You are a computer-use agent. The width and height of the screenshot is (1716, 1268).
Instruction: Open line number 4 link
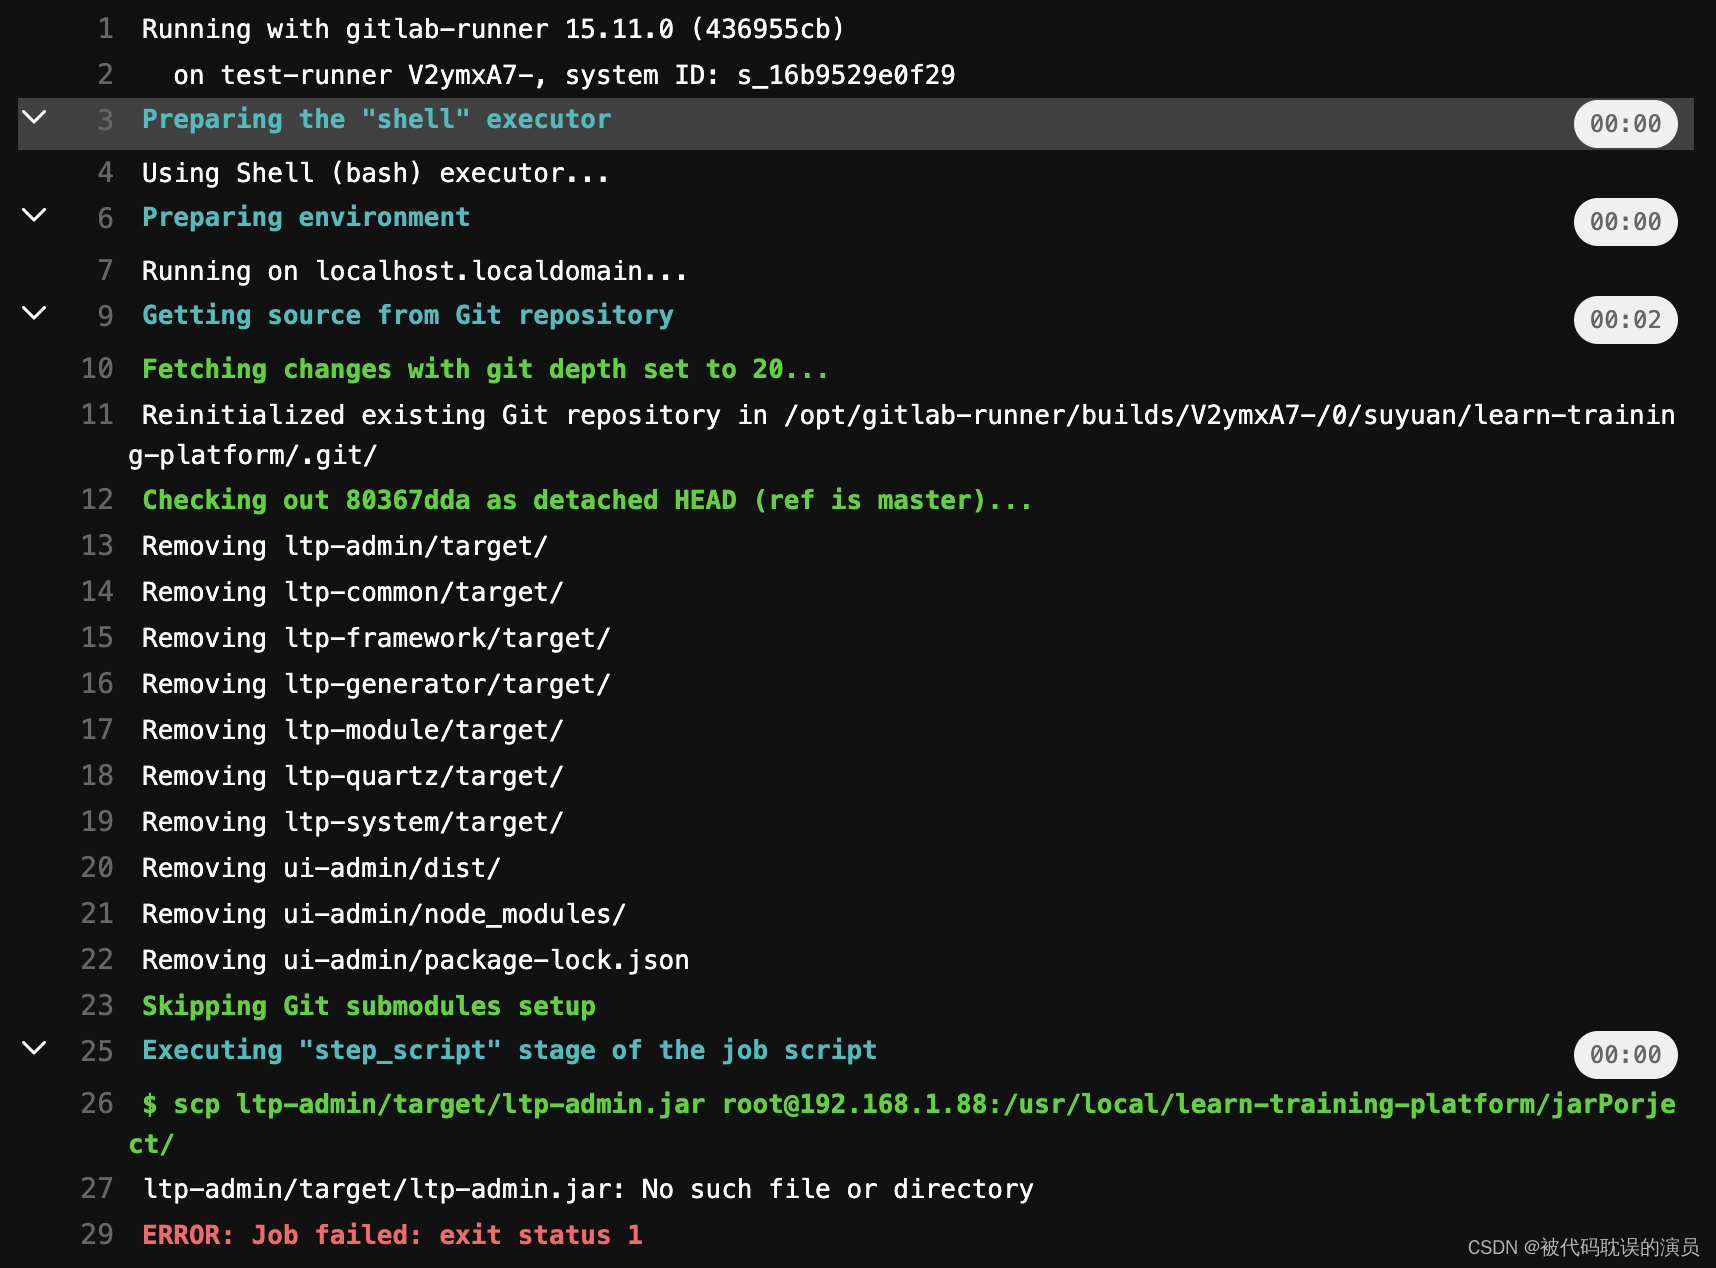coord(105,173)
